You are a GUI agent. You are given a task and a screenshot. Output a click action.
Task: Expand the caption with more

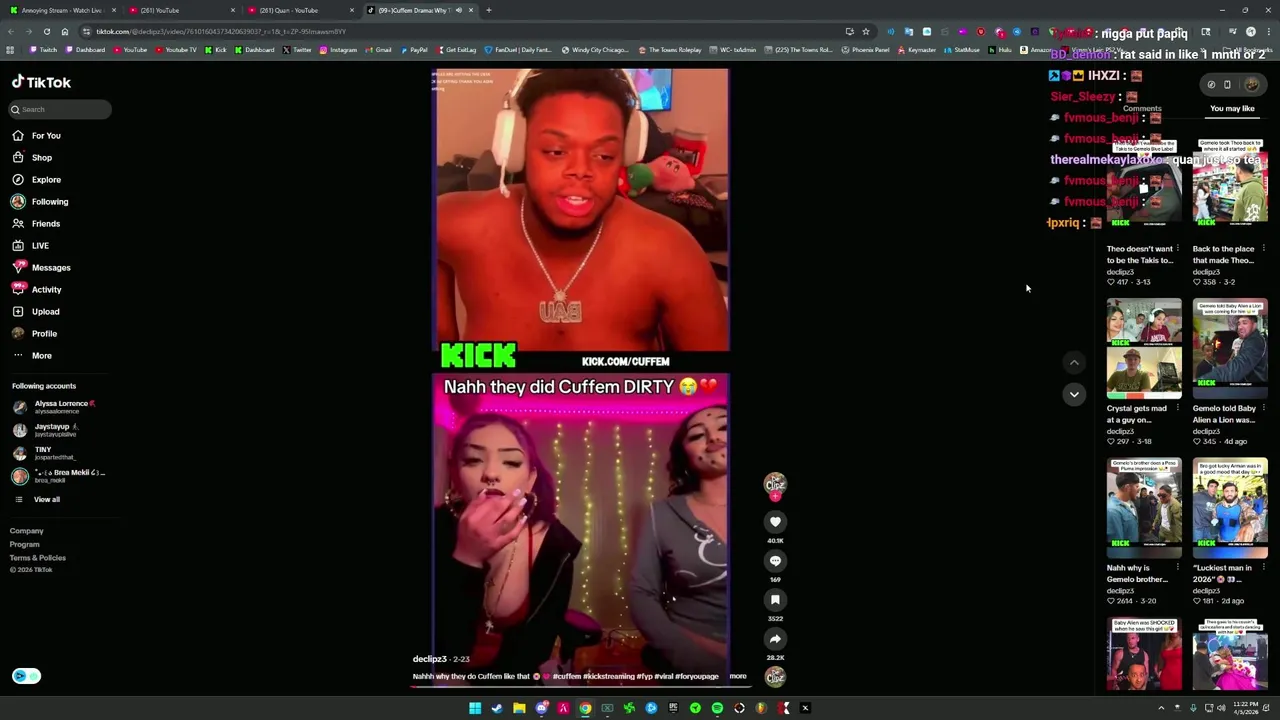[x=738, y=676]
